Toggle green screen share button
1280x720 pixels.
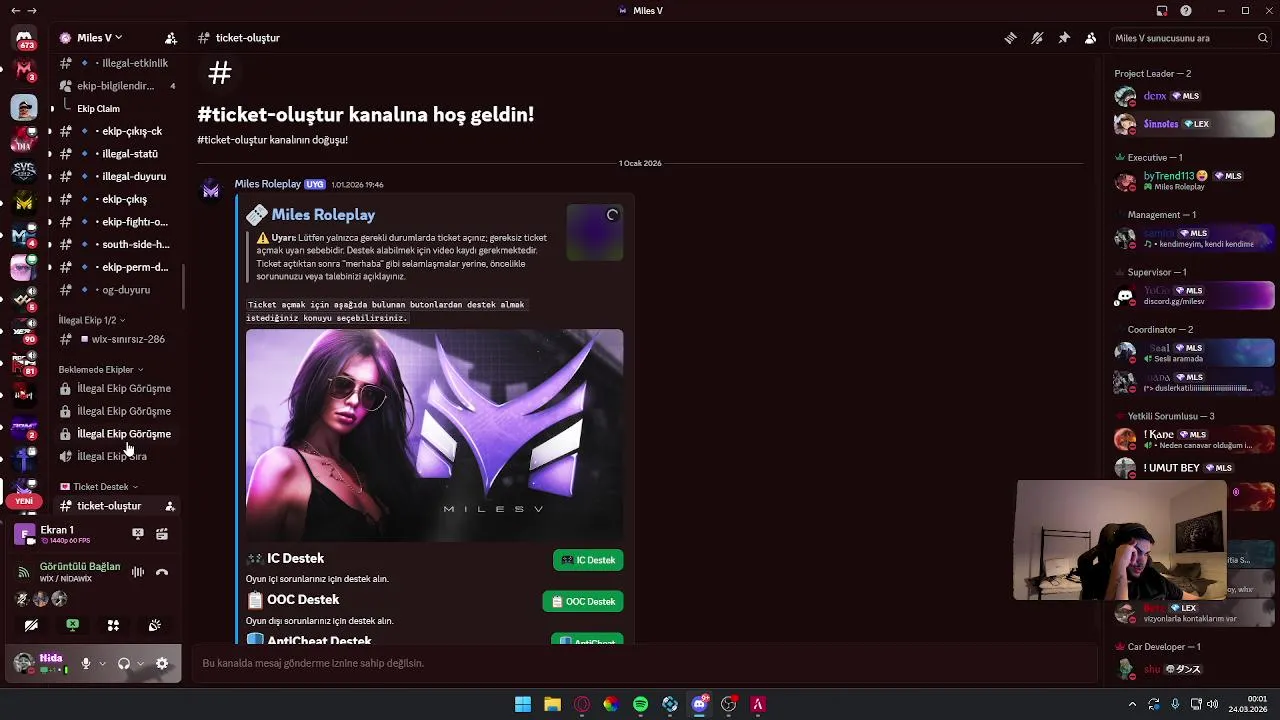[72, 625]
